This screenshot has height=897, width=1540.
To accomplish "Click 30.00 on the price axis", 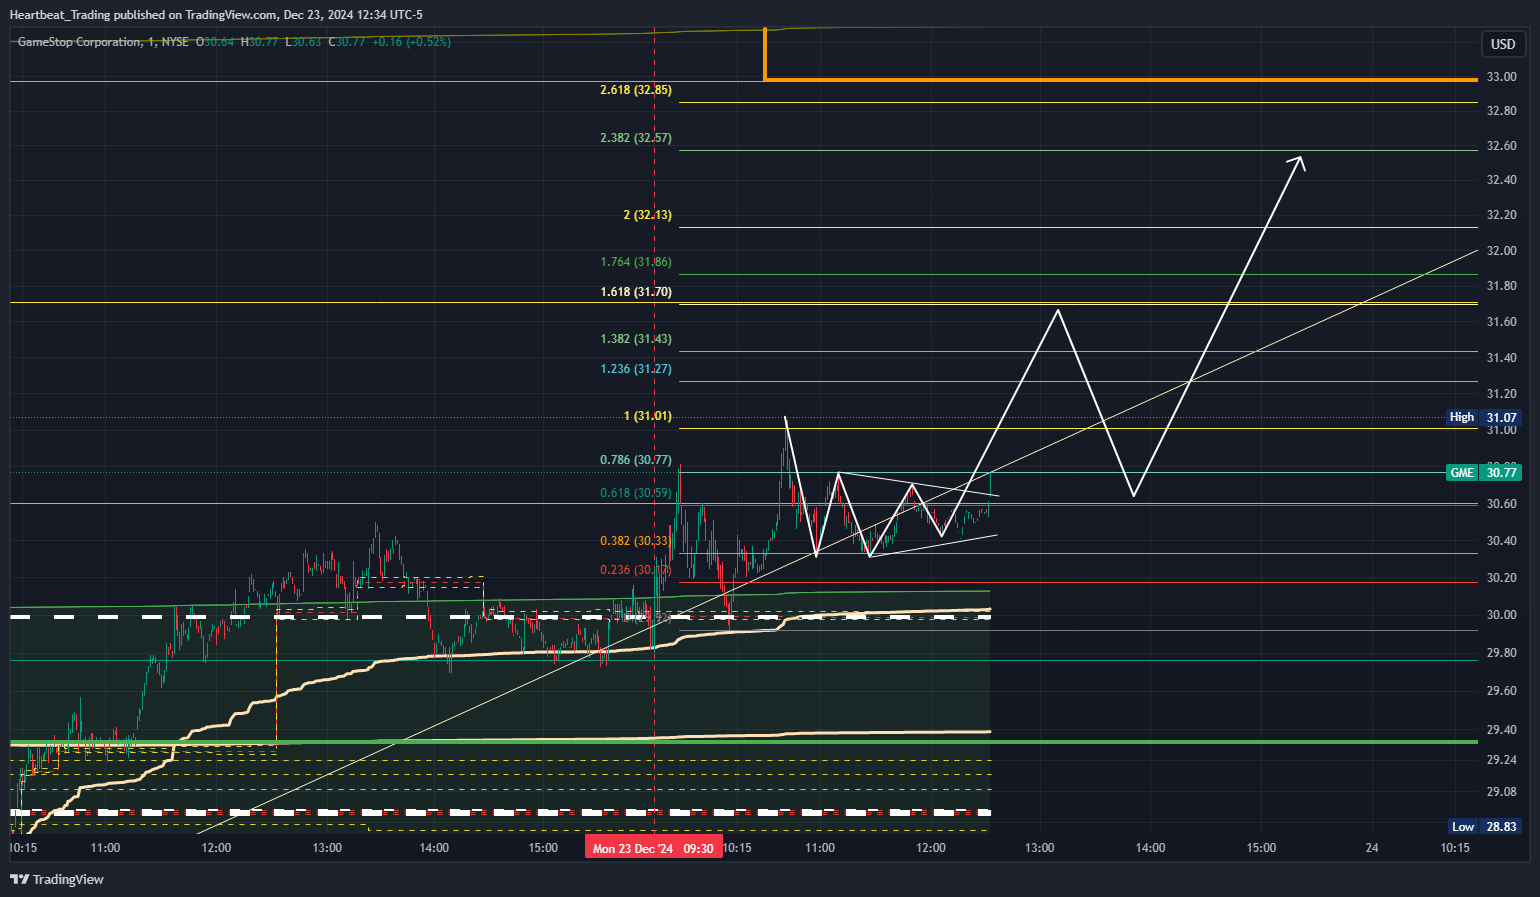I will point(1501,615).
